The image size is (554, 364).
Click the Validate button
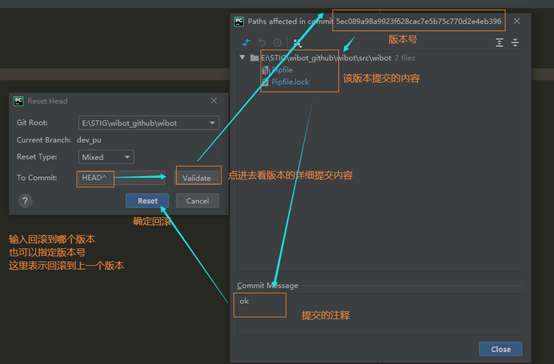[x=197, y=178]
